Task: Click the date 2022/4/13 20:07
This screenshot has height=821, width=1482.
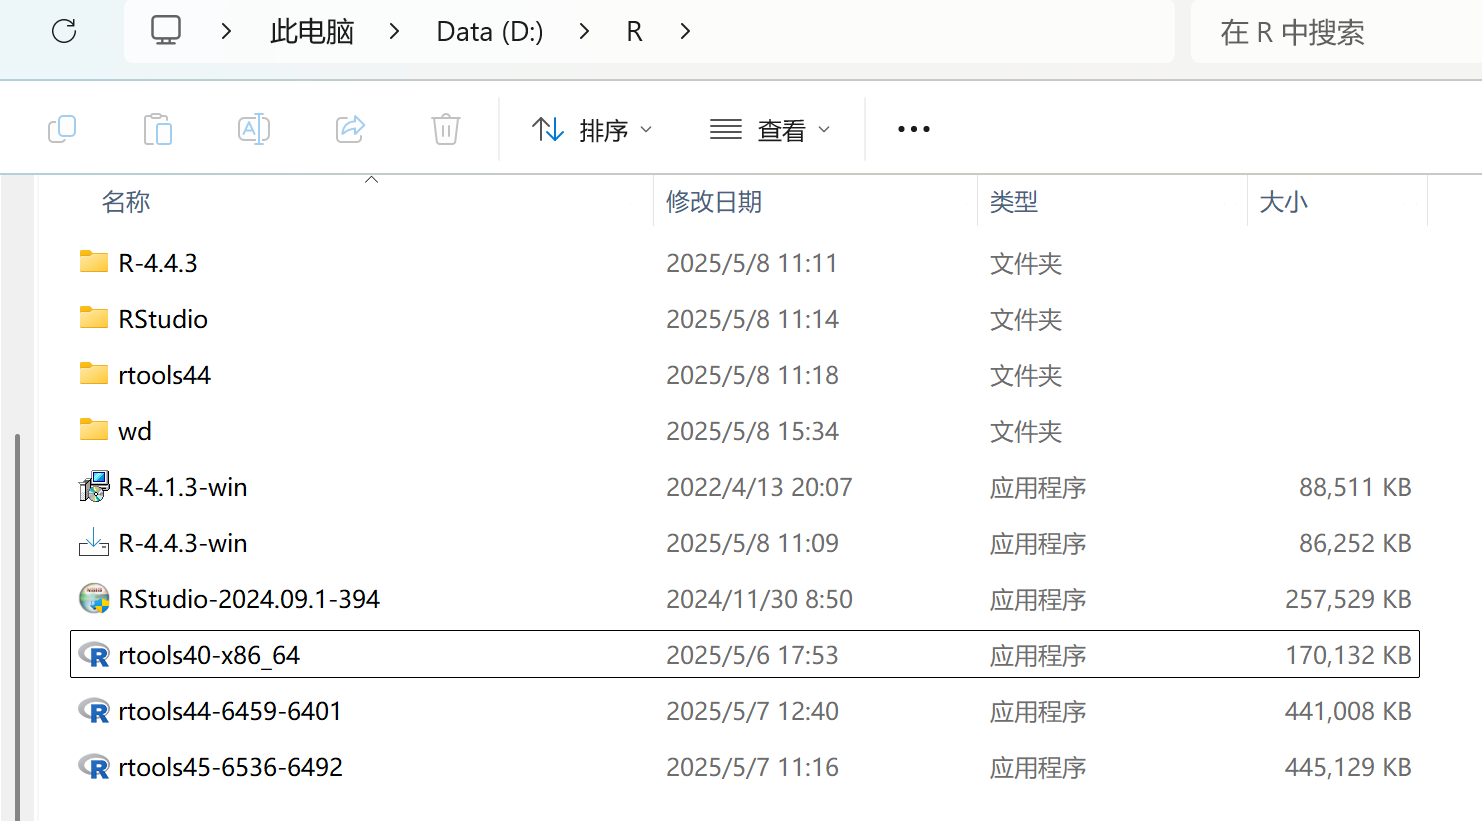Action: pyautogui.click(x=760, y=487)
